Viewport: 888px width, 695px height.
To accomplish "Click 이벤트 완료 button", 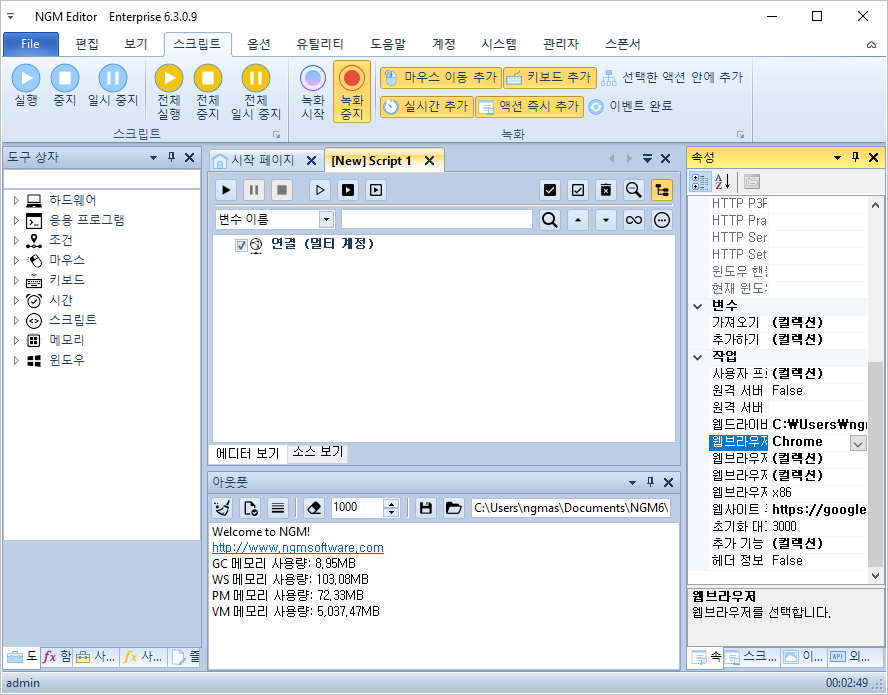I will (630, 106).
